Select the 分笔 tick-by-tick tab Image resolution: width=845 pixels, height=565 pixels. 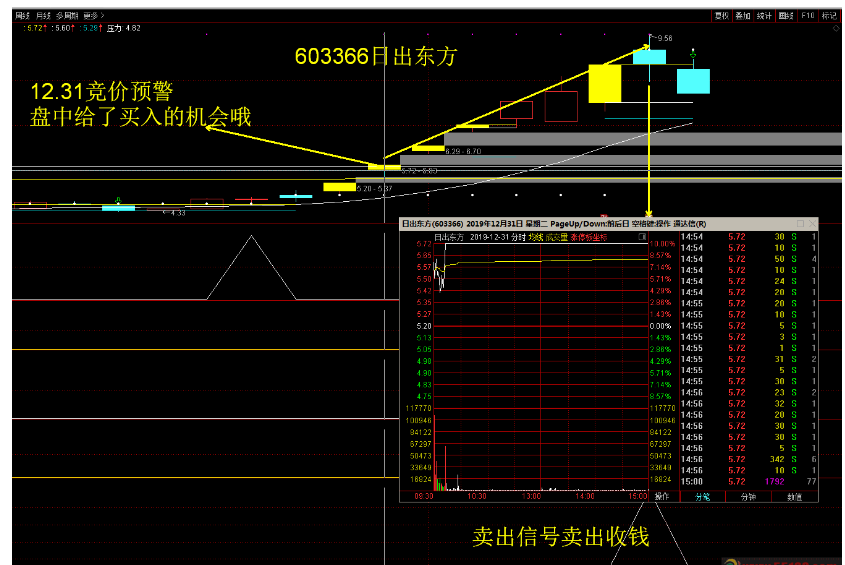(702, 496)
